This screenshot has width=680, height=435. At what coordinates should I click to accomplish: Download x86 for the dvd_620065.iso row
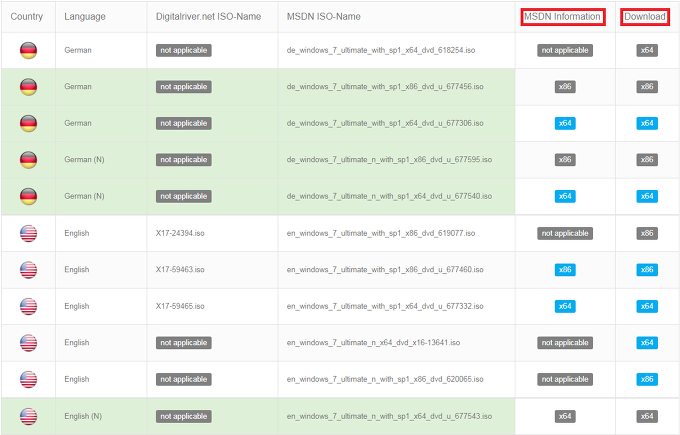point(647,379)
